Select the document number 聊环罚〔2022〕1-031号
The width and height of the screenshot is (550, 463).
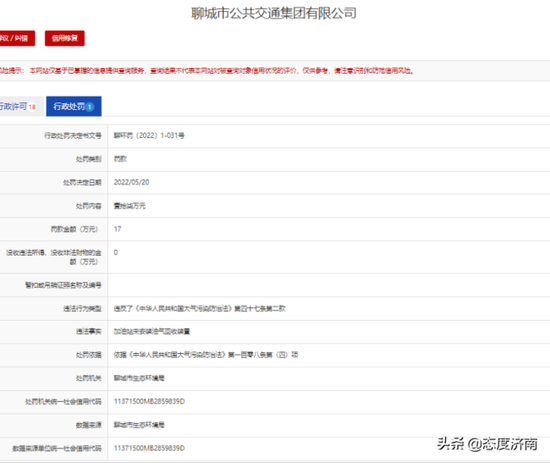point(149,136)
